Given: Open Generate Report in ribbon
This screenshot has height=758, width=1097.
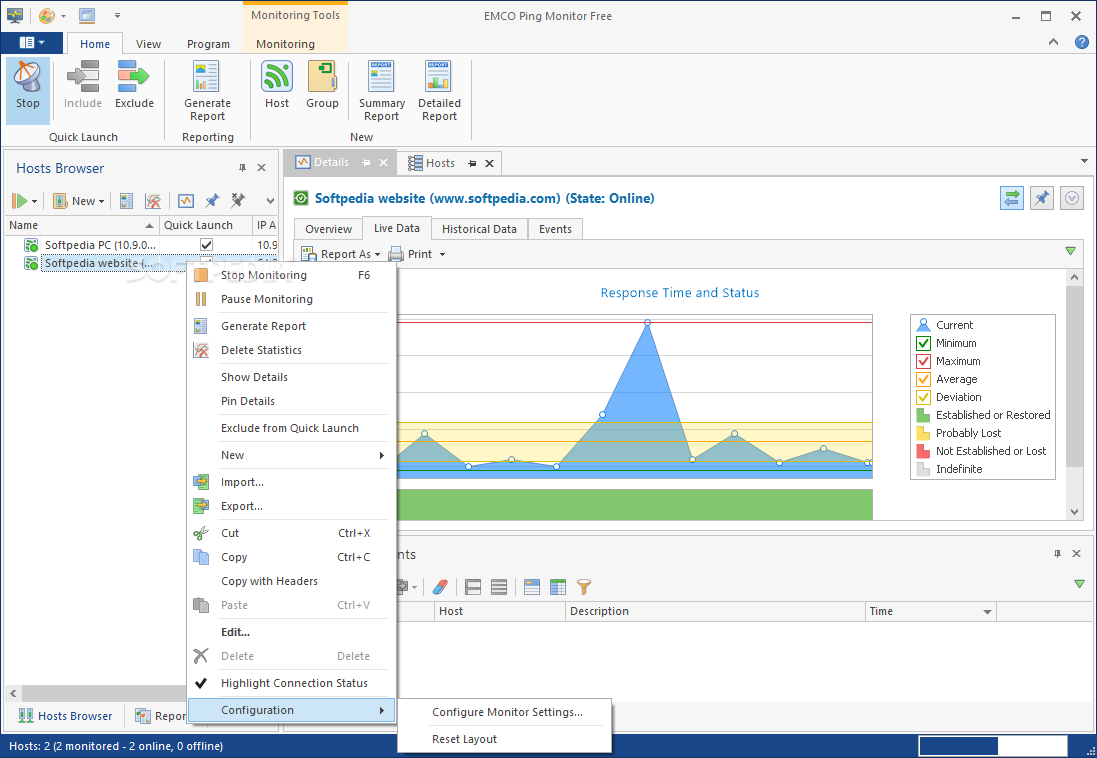Looking at the screenshot, I should pyautogui.click(x=207, y=91).
